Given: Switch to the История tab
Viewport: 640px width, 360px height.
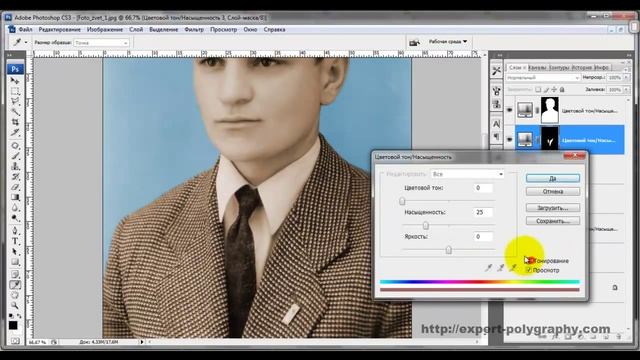Looking at the screenshot, I should click(x=581, y=67).
